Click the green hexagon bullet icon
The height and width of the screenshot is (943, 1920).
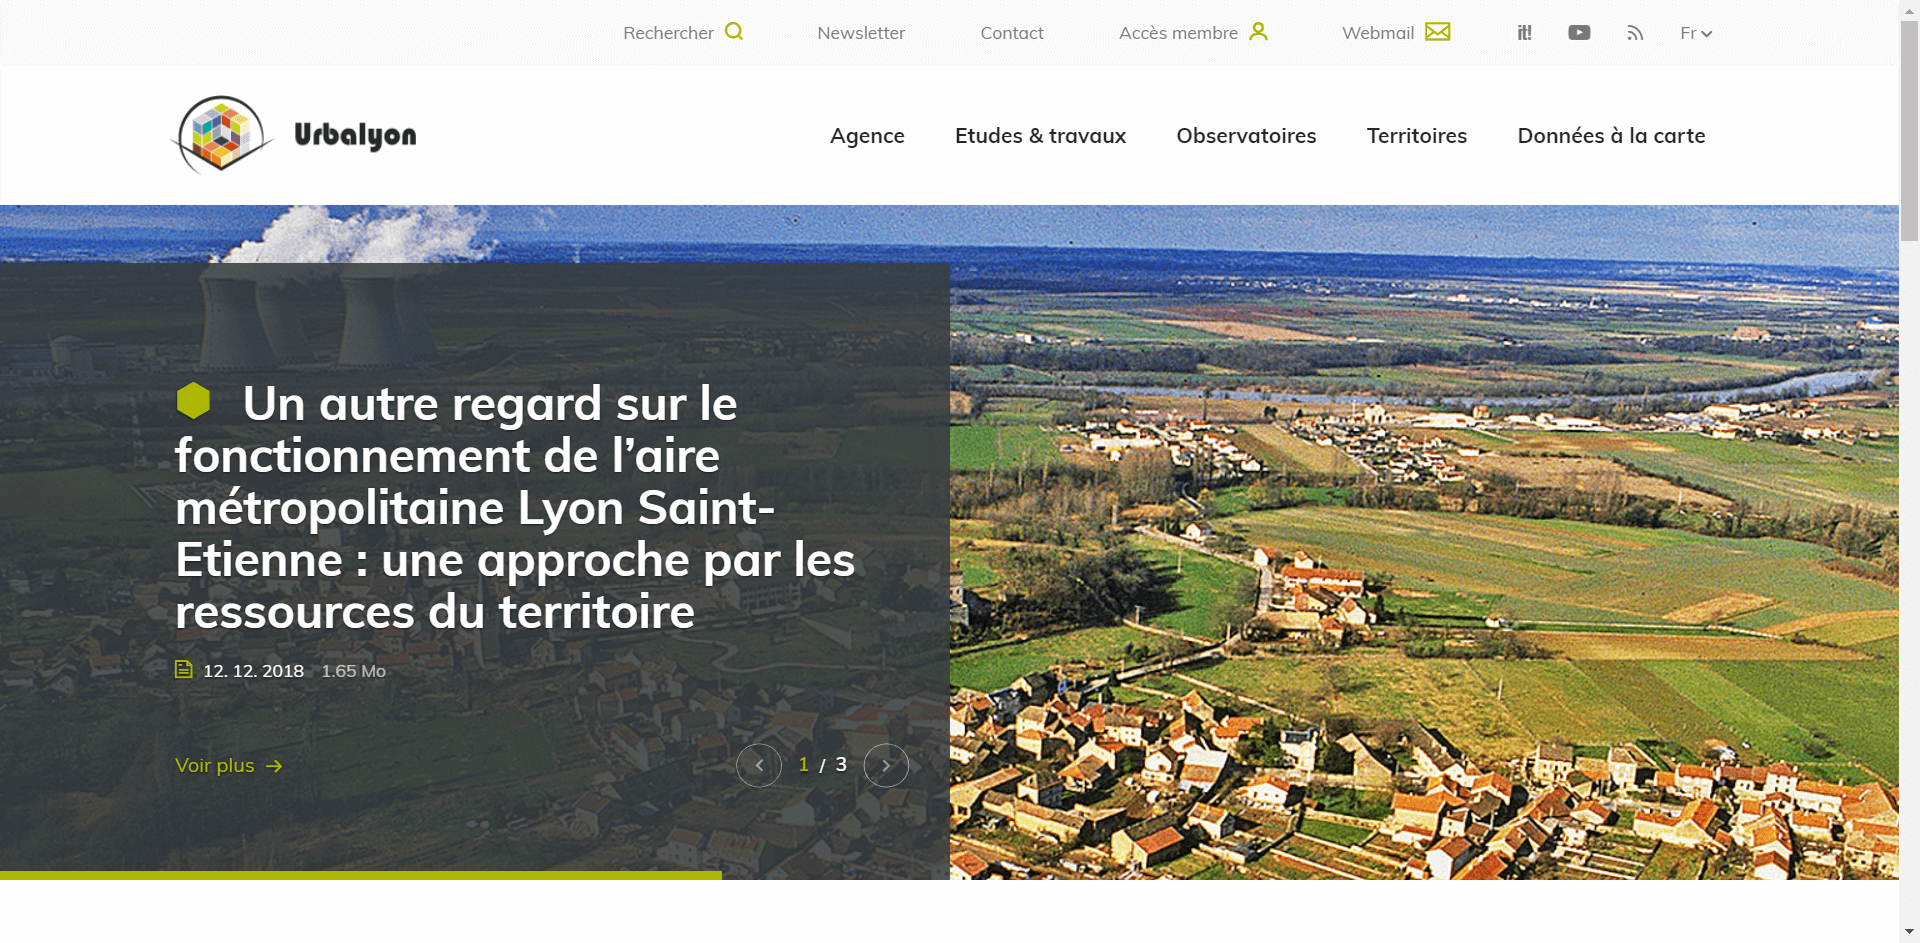[x=193, y=401]
